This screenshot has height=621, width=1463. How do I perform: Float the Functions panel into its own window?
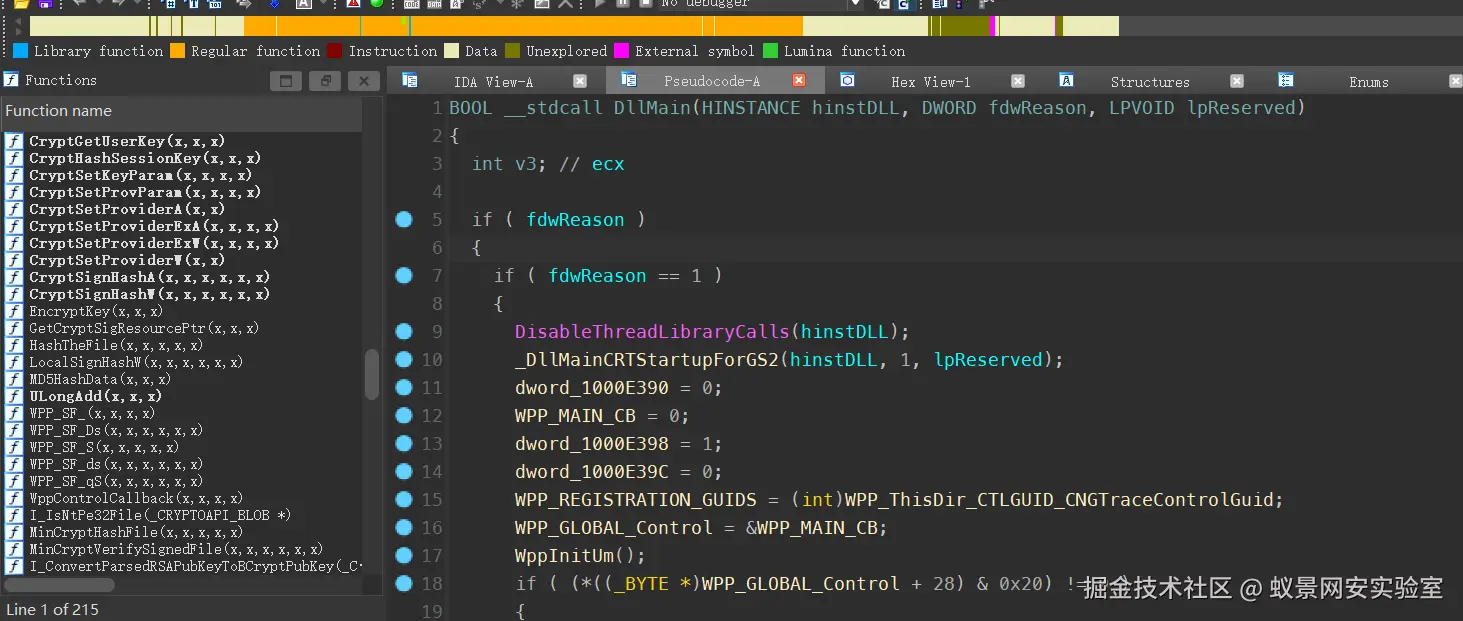pyautogui.click(x=325, y=81)
